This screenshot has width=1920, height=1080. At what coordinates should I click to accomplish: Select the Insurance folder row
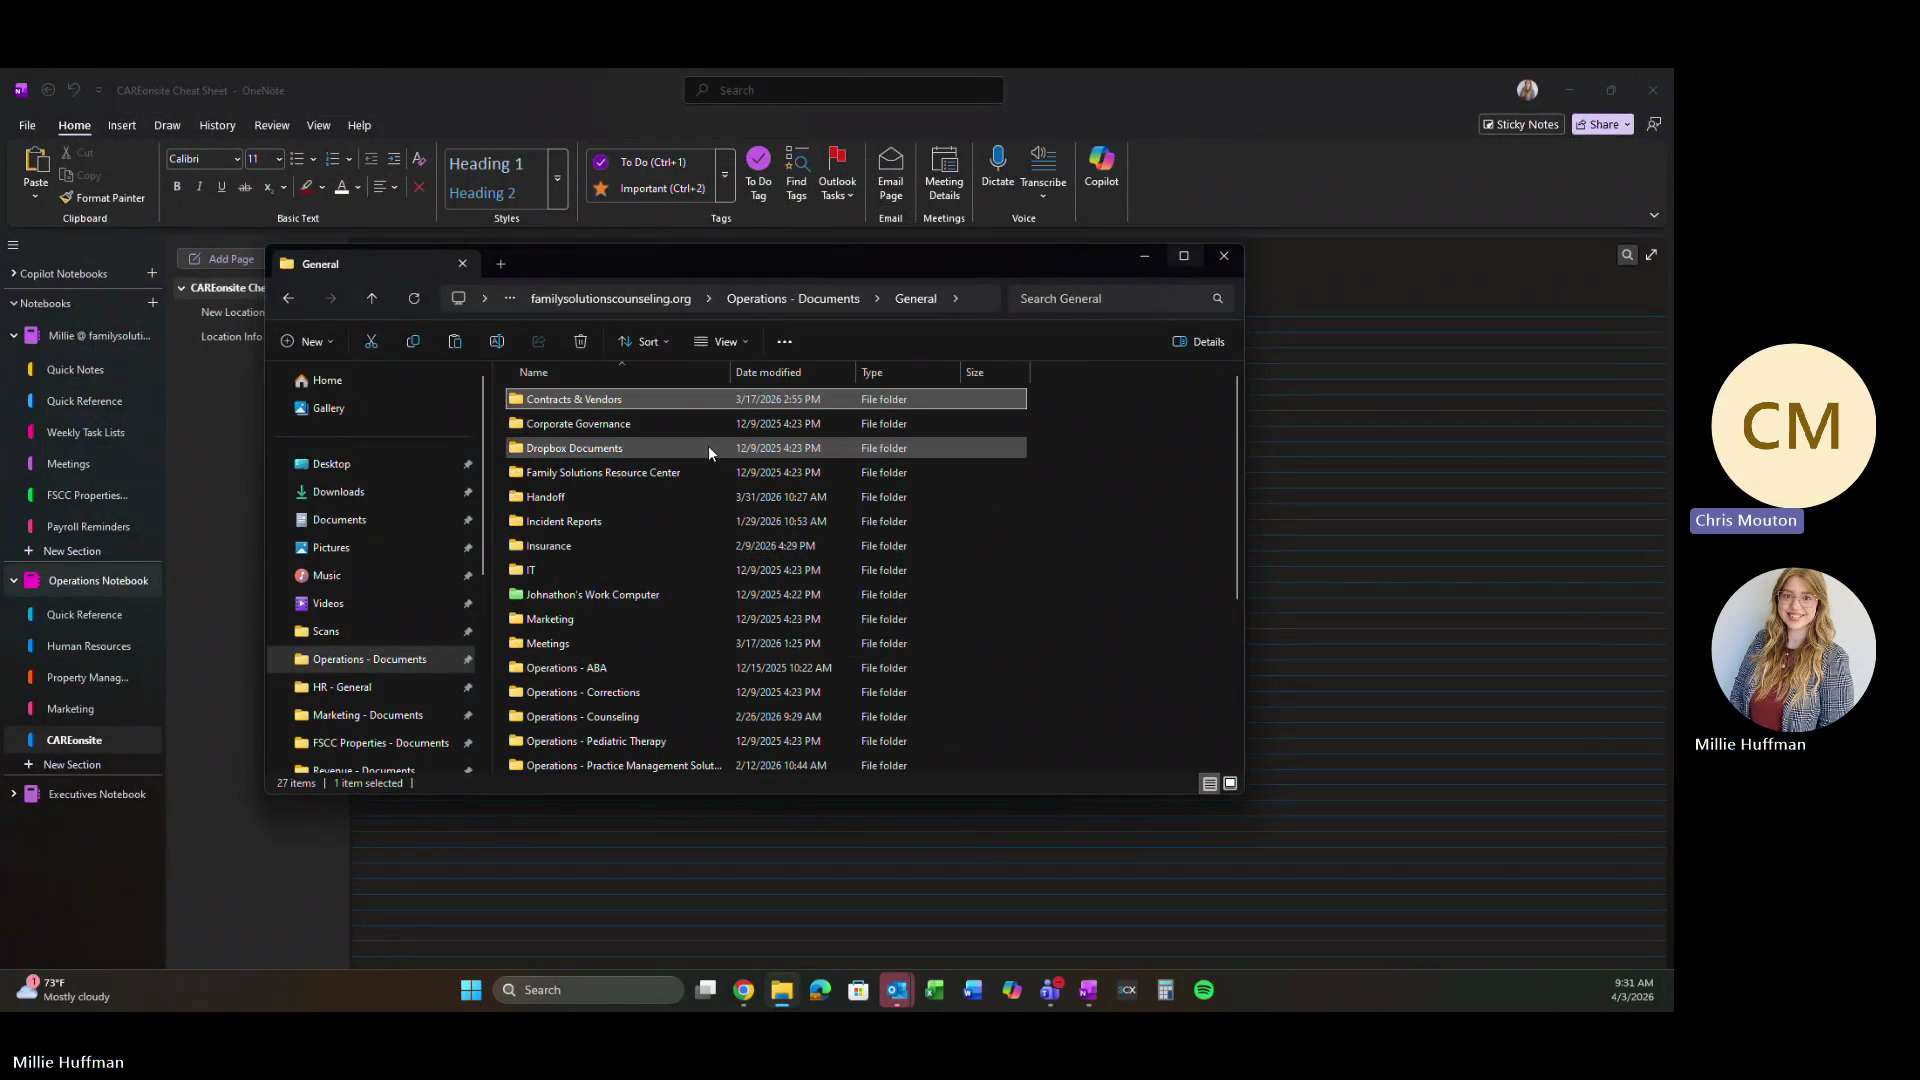[766, 546]
